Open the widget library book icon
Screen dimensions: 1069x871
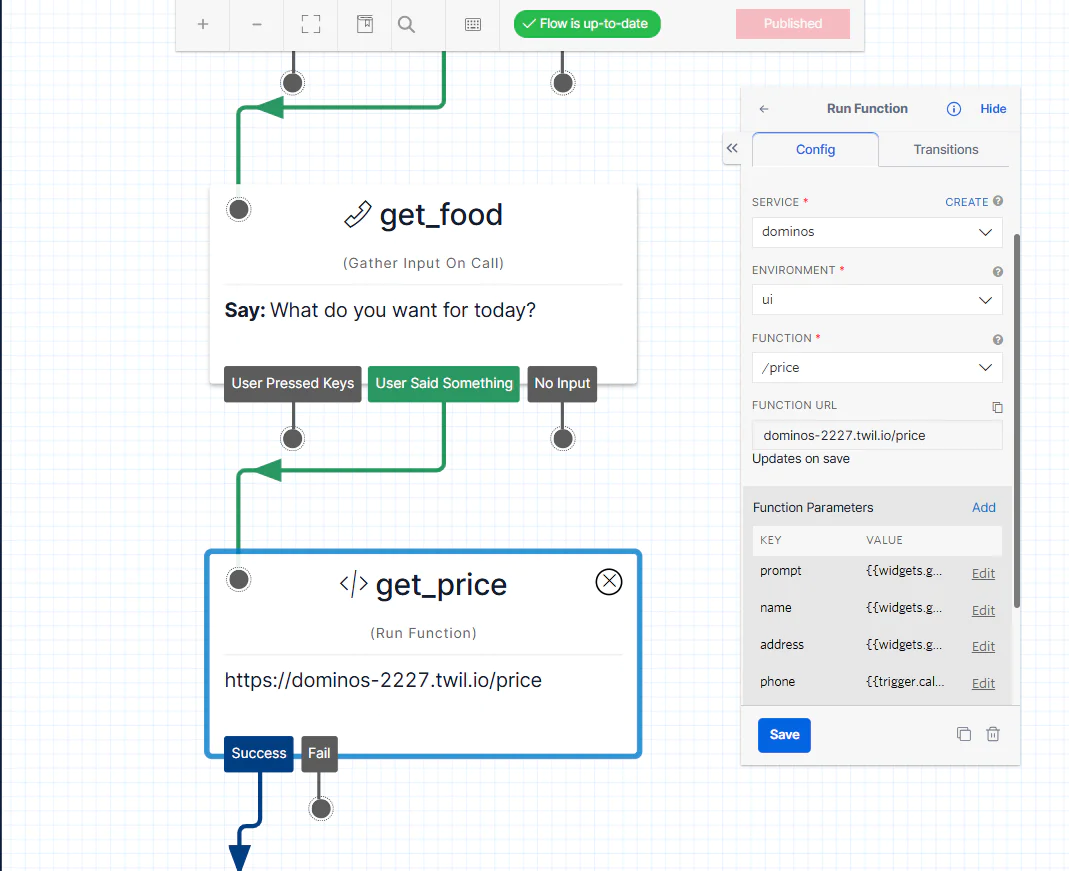click(x=365, y=25)
